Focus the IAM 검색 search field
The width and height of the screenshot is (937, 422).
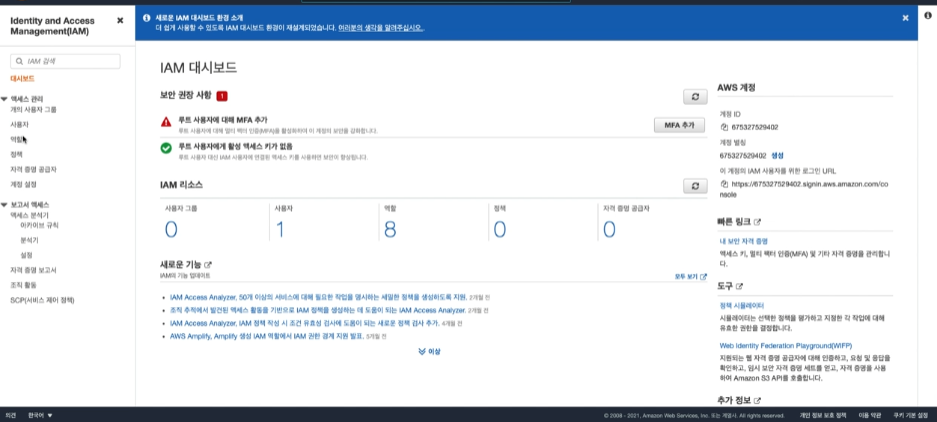(65, 61)
